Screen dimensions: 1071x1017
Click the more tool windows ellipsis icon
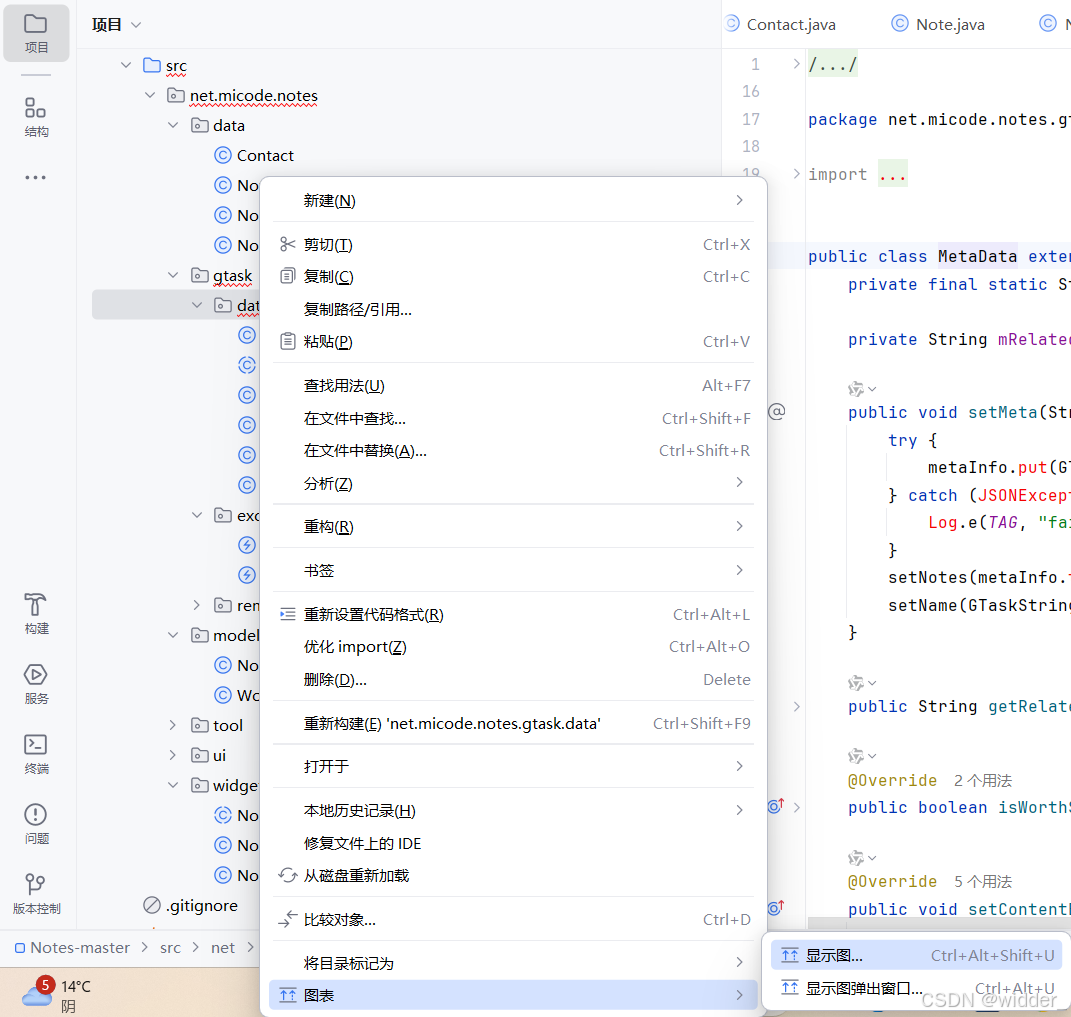point(36,177)
